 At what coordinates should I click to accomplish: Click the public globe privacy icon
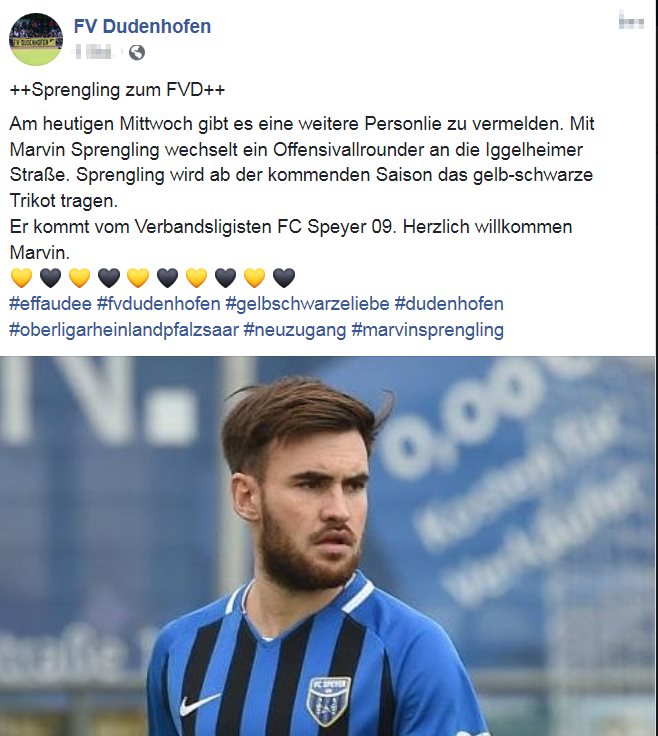click(x=137, y=52)
